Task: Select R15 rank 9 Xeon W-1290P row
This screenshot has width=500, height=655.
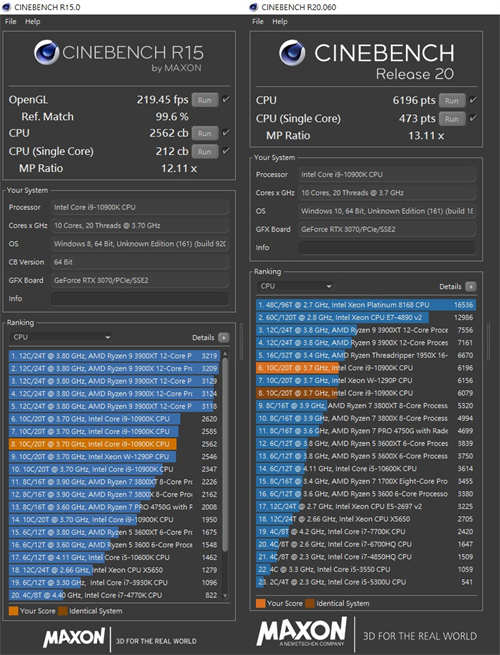Action: pyautogui.click(x=114, y=457)
